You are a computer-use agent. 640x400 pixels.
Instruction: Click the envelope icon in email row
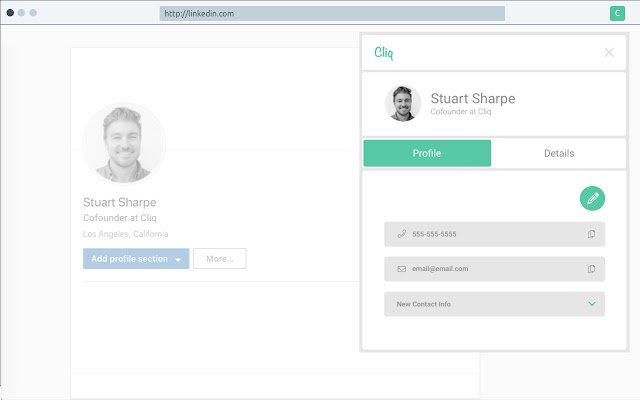(402, 269)
